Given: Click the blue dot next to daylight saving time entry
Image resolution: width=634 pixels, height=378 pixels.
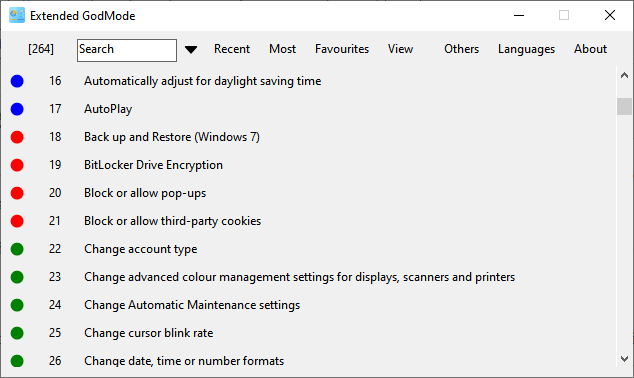Looking at the screenshot, I should (17, 81).
